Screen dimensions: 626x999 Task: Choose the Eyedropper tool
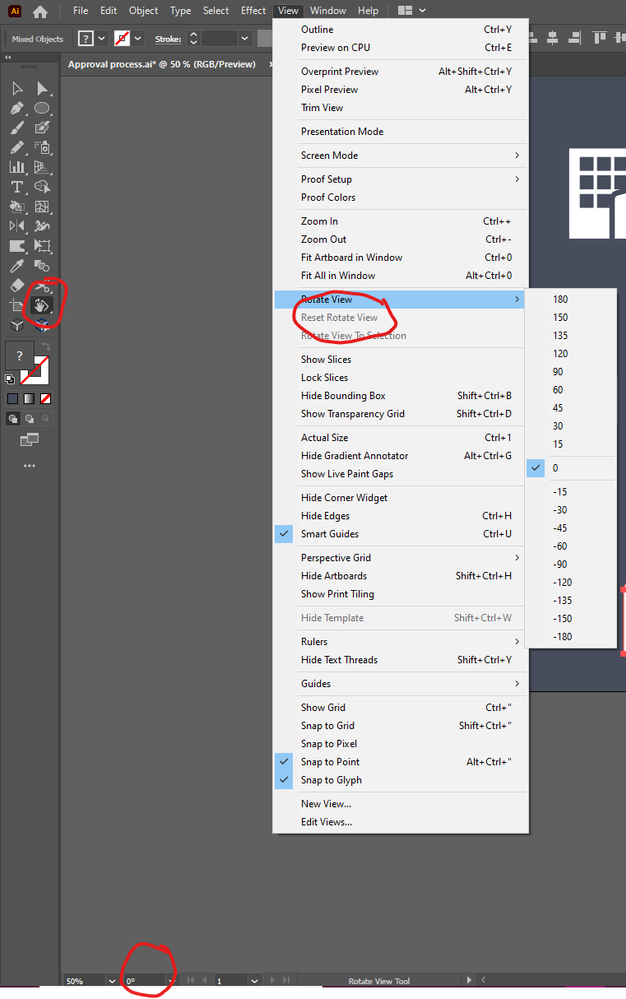click(17, 266)
